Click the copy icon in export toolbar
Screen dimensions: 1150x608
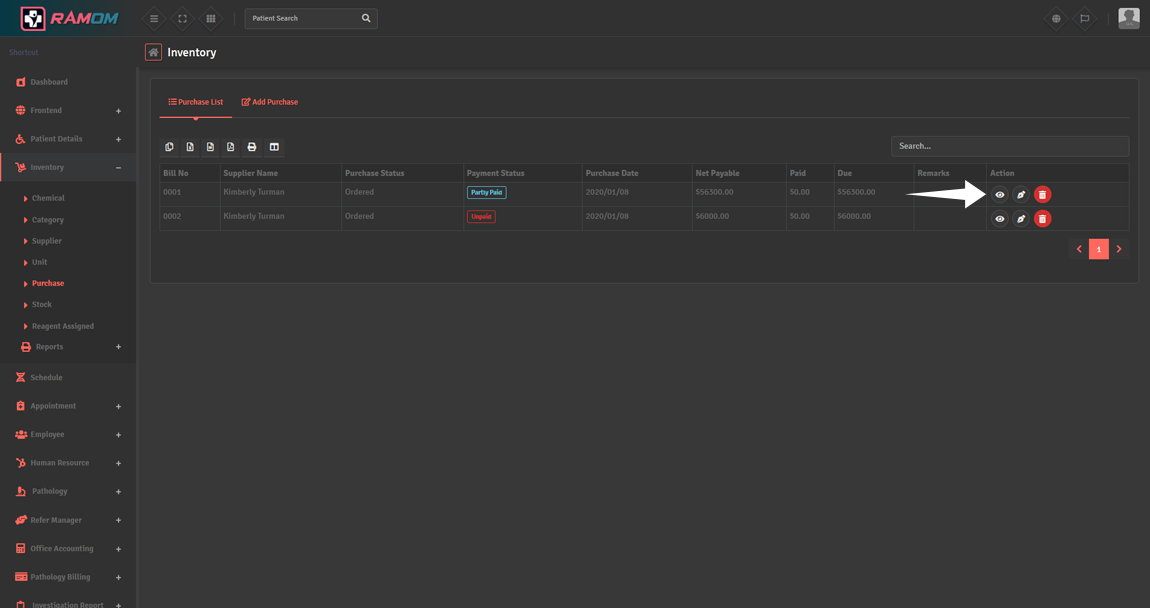point(169,147)
